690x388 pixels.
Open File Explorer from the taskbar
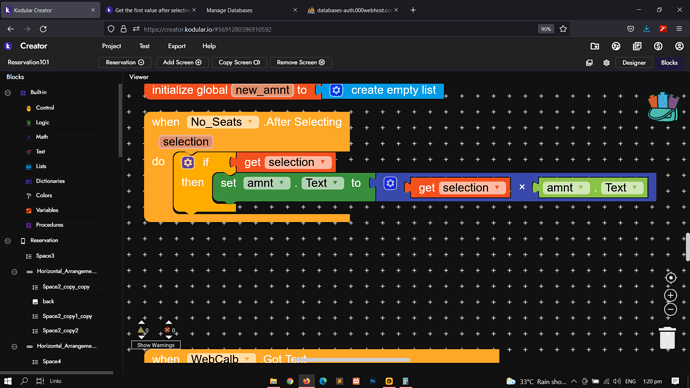pyautogui.click(x=273, y=381)
